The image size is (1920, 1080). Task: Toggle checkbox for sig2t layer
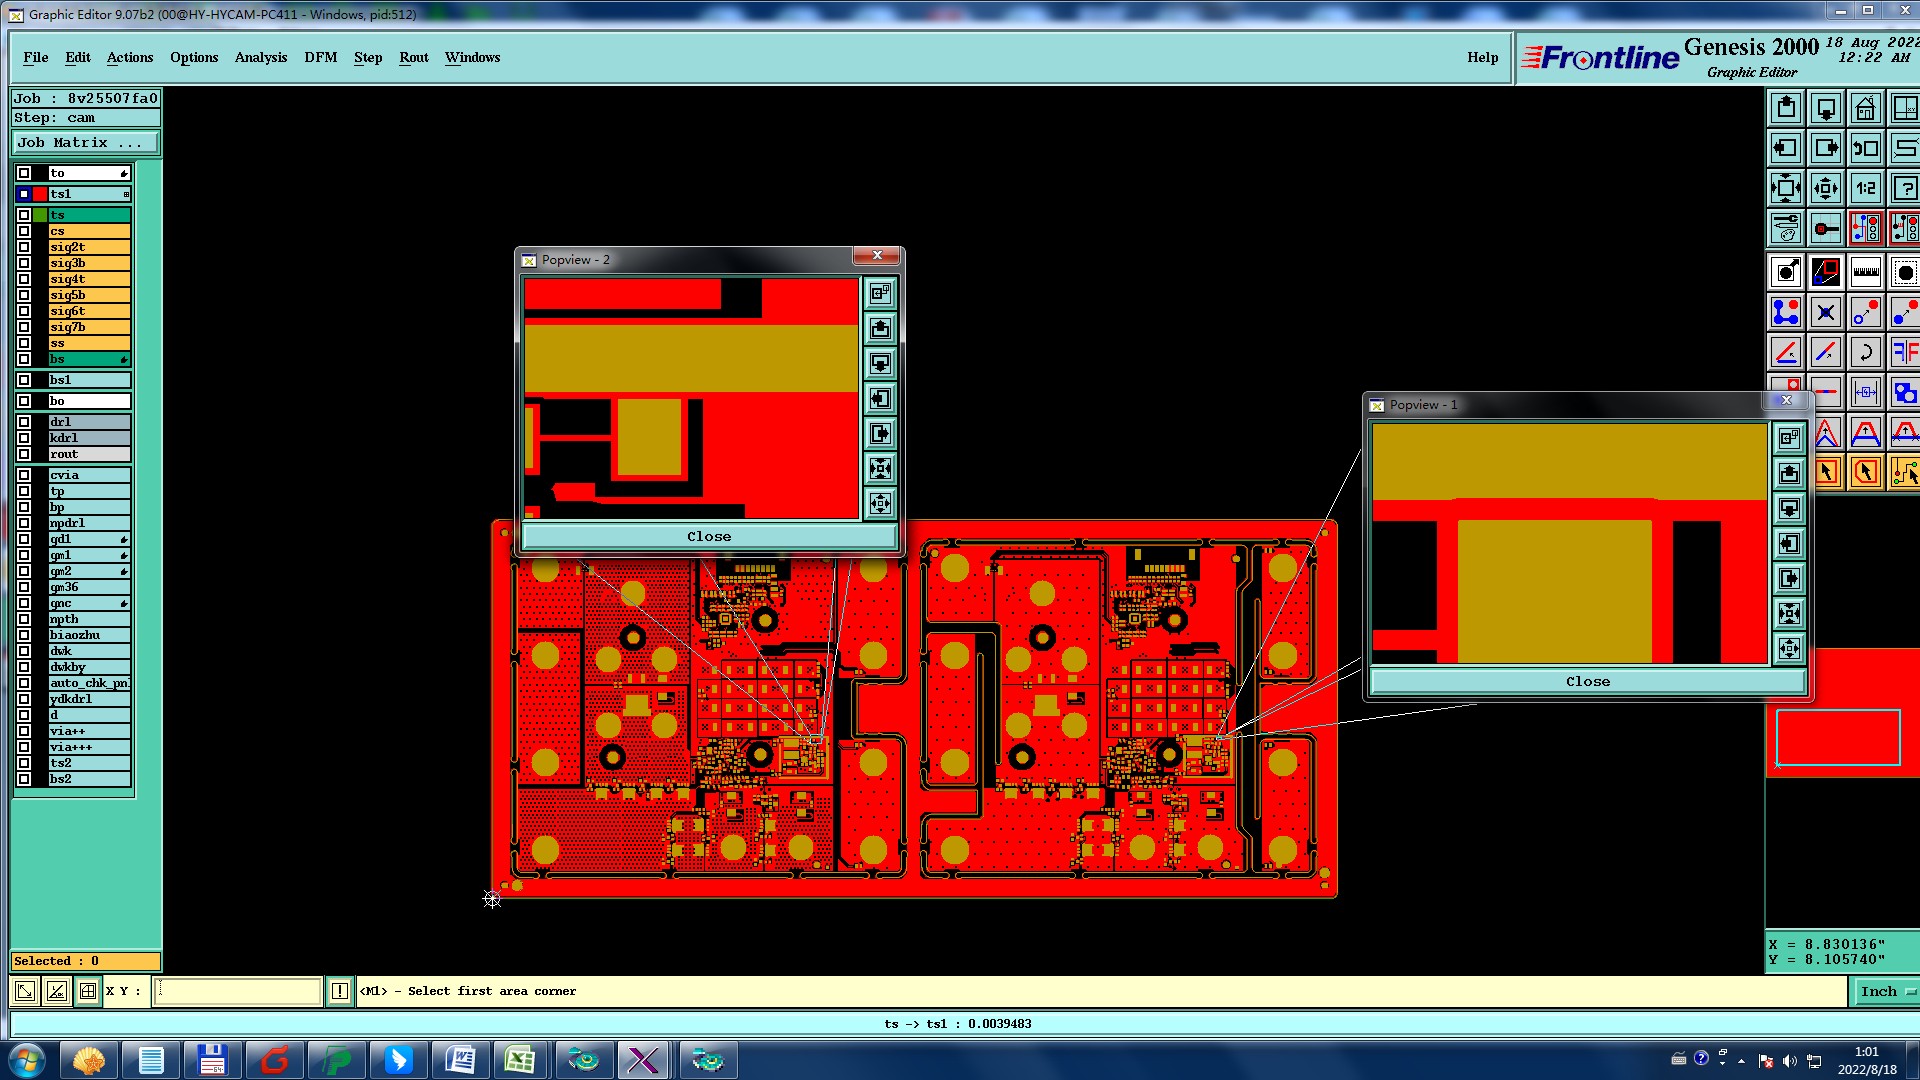click(24, 247)
